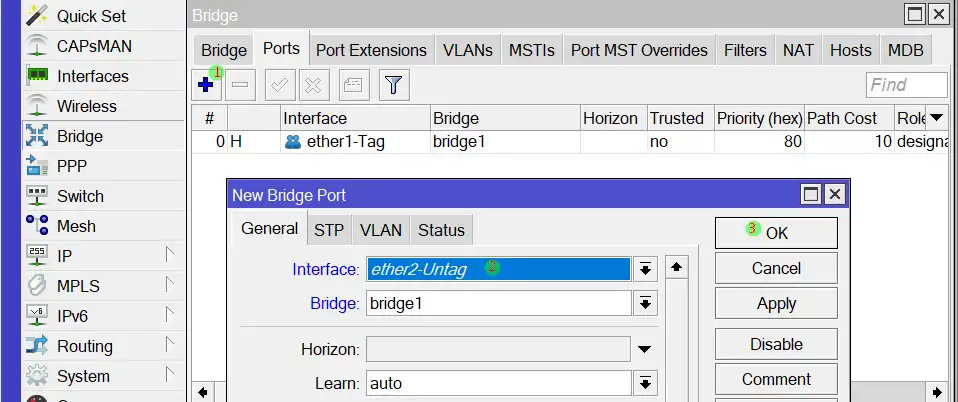This screenshot has width=958, height=402.
Task: Open the Learn dropdown set to auto
Action: coord(645,383)
